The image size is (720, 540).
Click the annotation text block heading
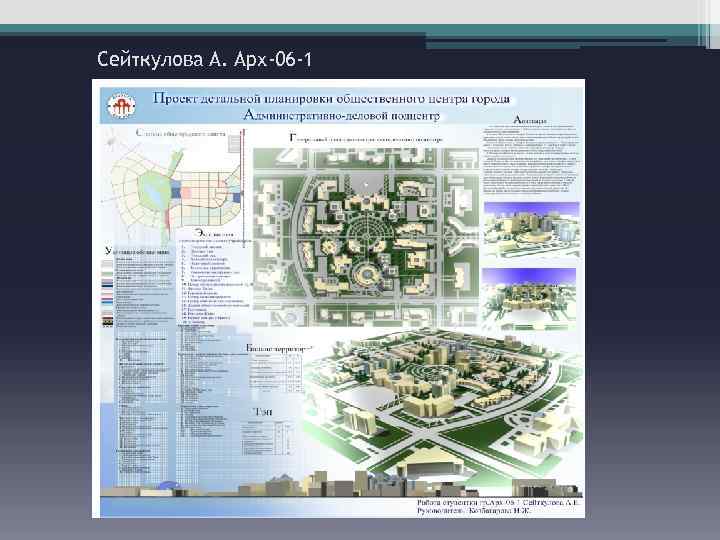(x=529, y=120)
